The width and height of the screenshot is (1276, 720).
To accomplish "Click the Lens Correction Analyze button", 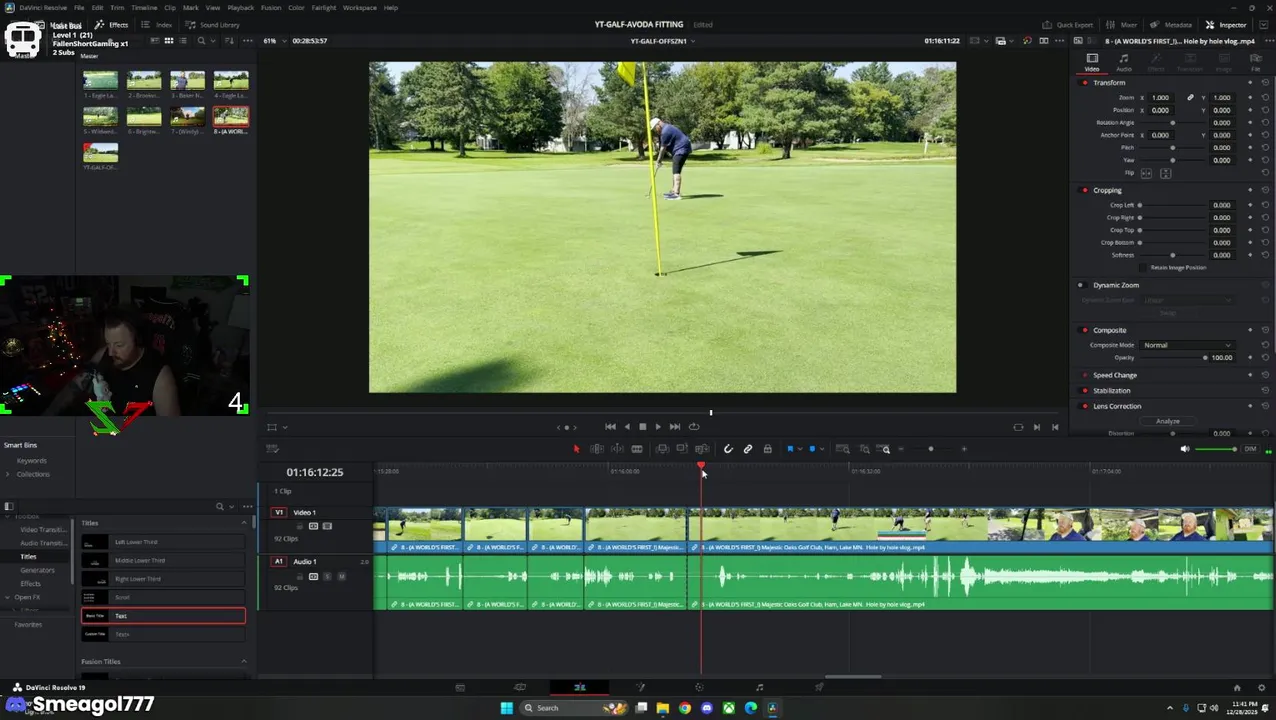I will pos(1167,422).
